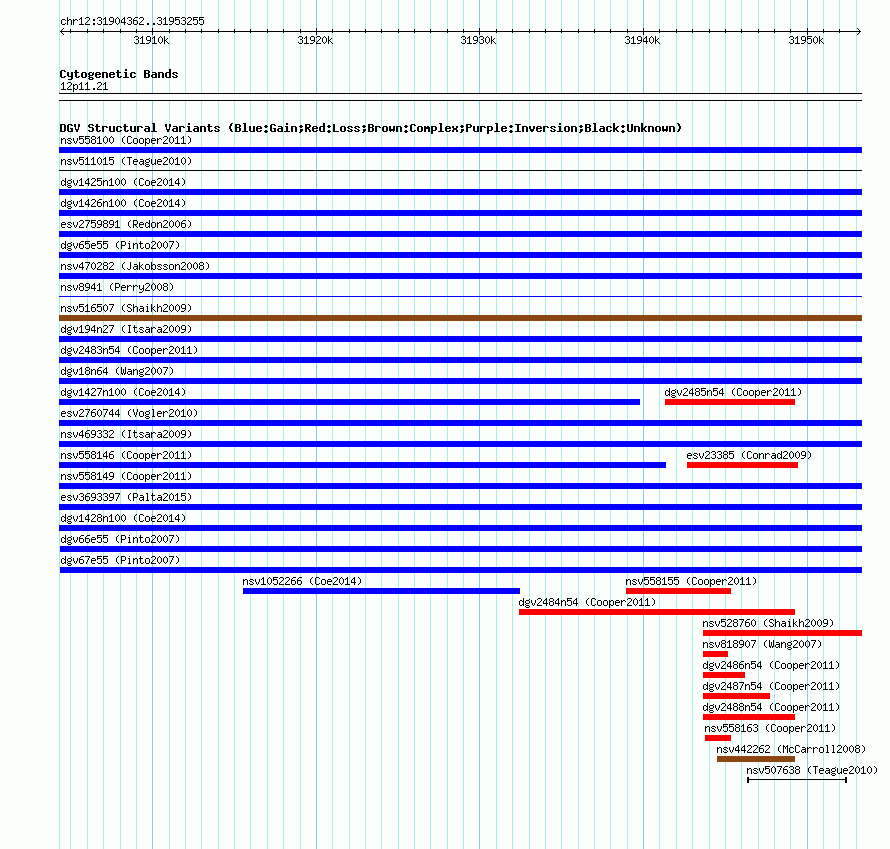Select nsv818907 (Wang2007) label
The image size is (890, 849).
pyautogui.click(x=762, y=644)
